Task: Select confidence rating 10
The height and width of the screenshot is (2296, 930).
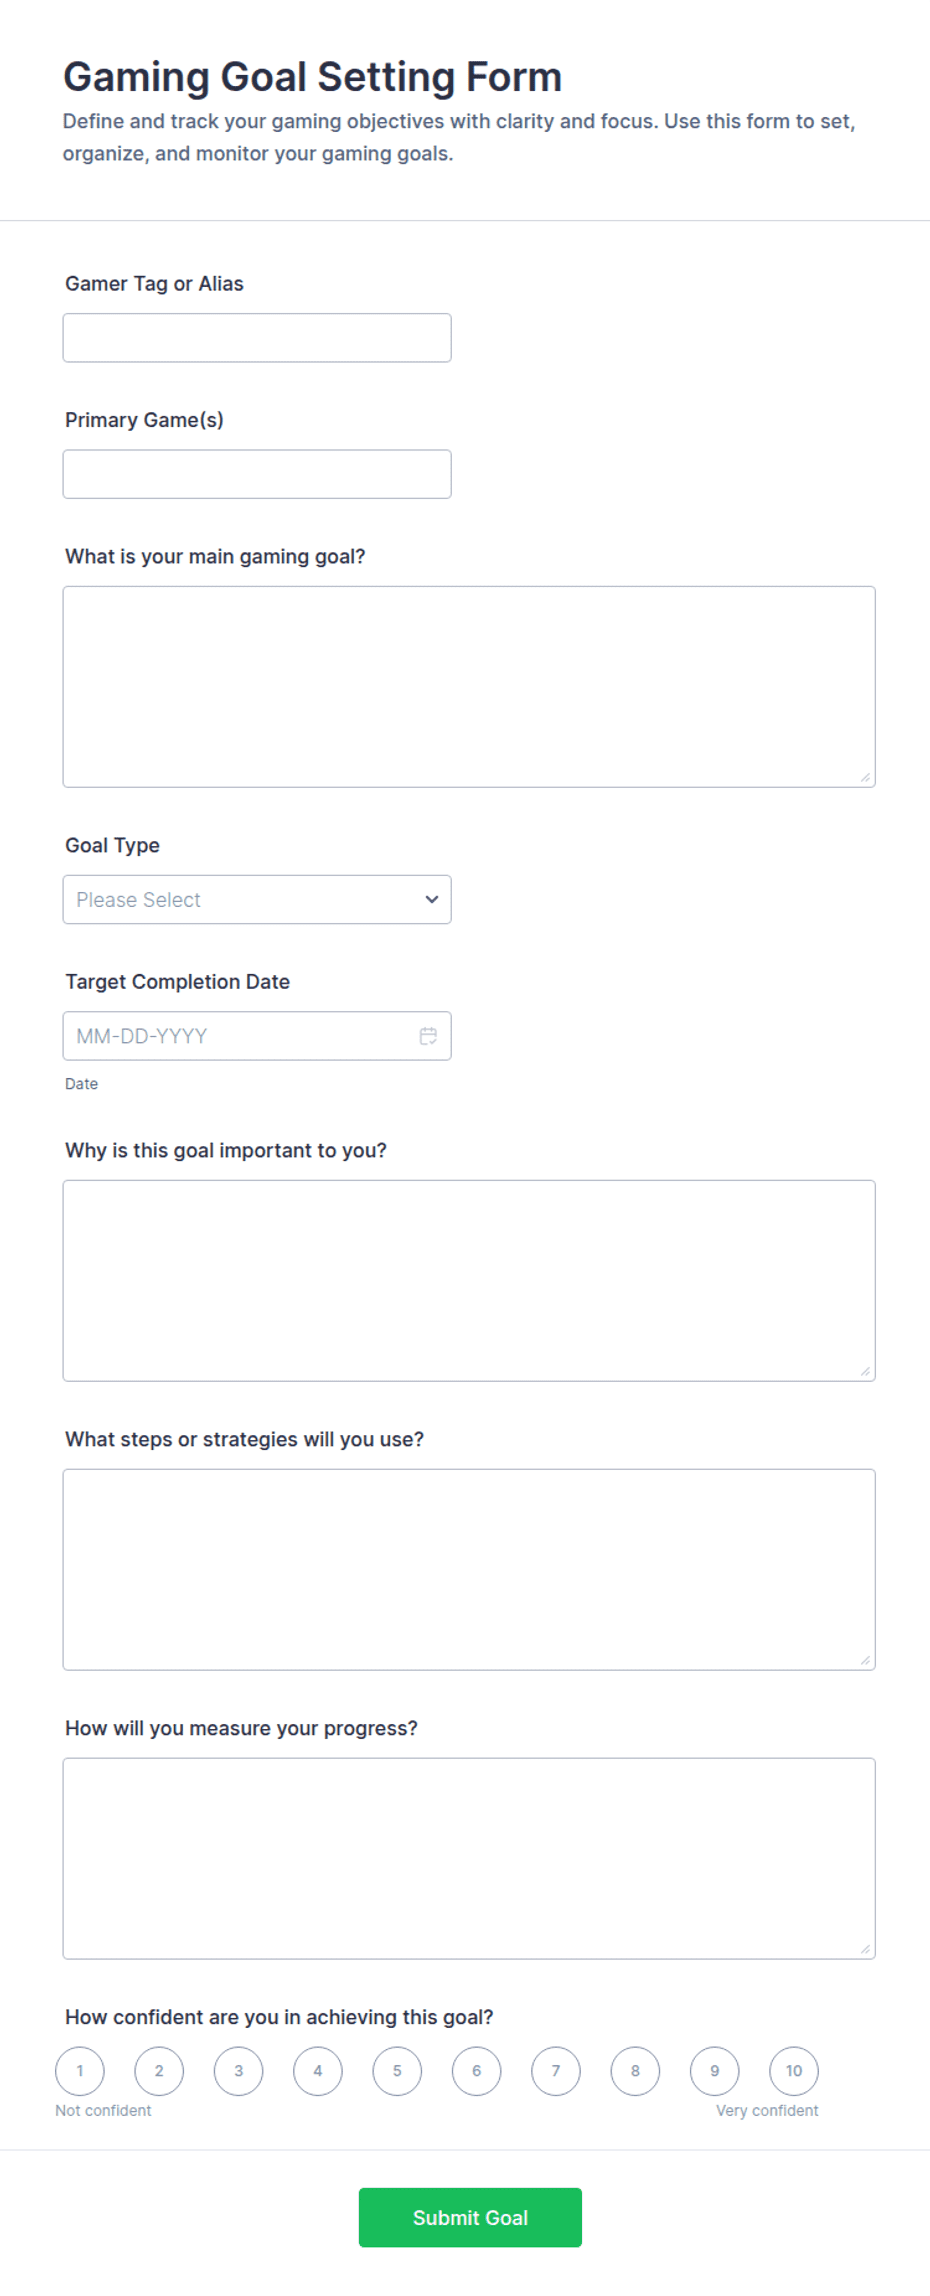Action: click(x=794, y=2070)
